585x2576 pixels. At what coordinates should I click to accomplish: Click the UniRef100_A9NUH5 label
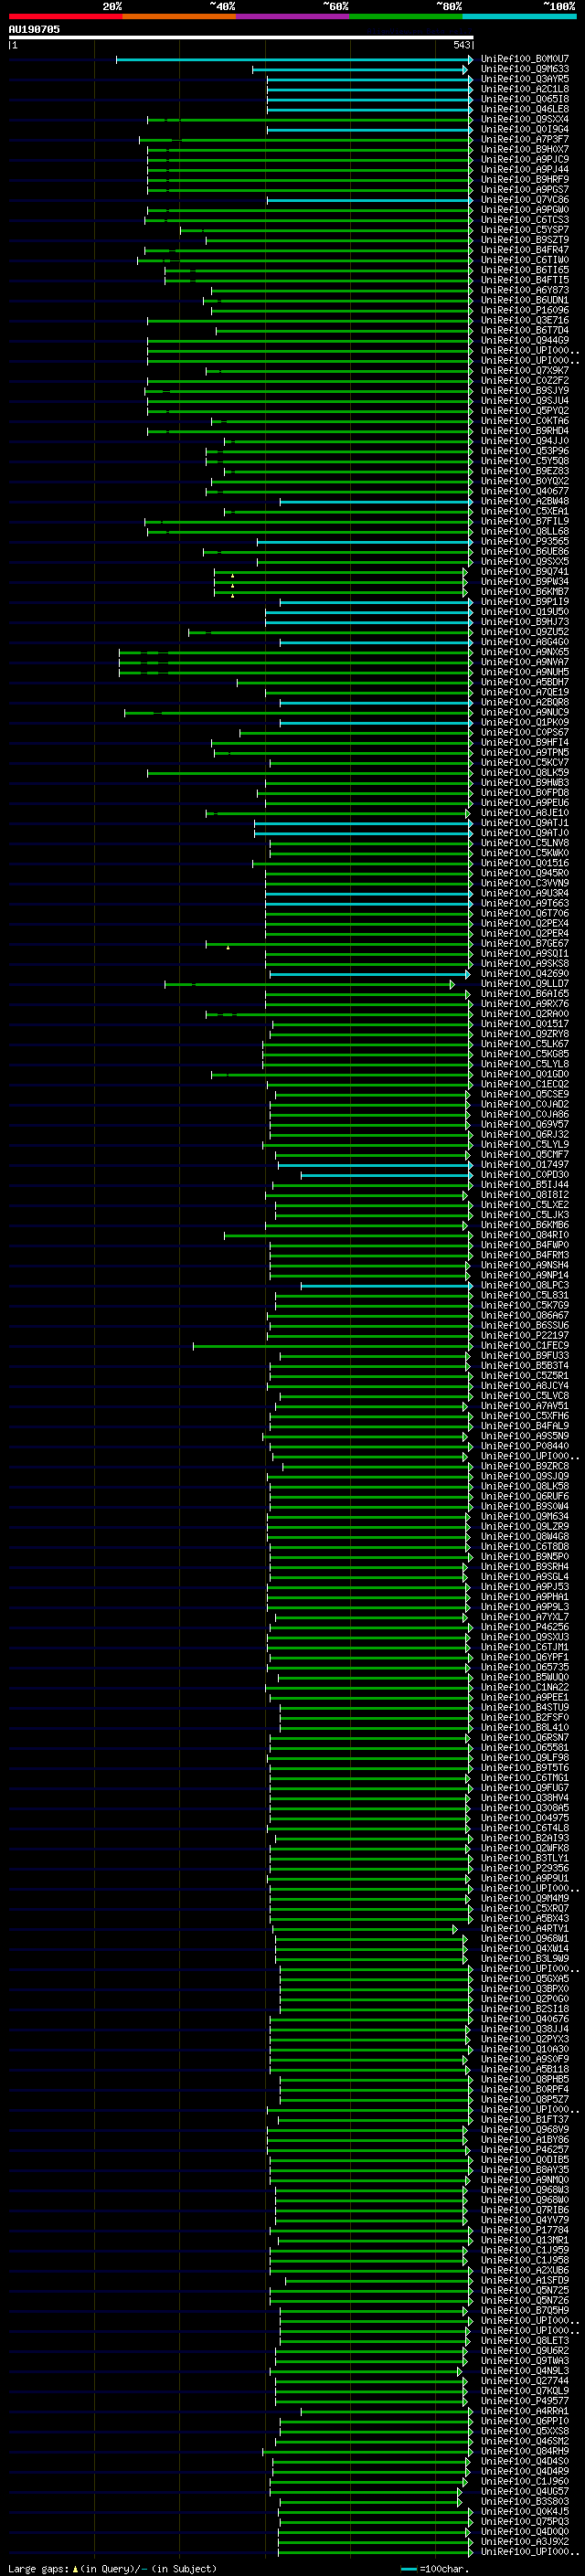[525, 673]
